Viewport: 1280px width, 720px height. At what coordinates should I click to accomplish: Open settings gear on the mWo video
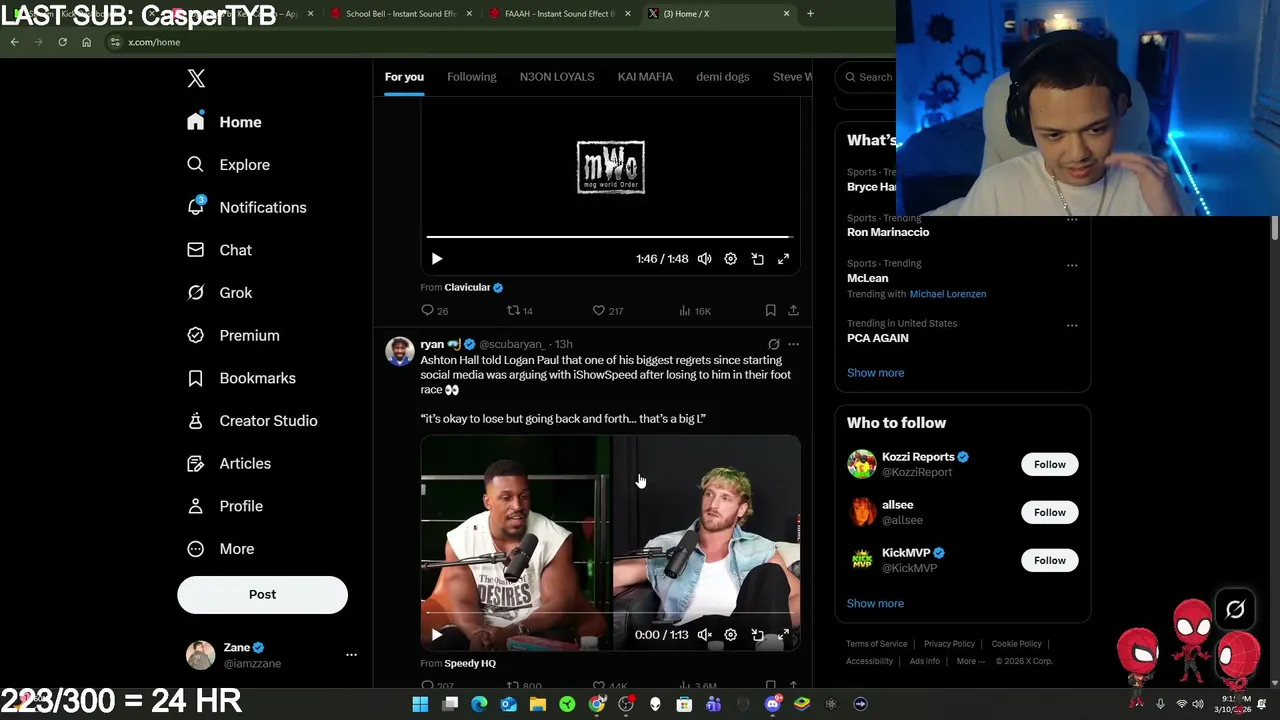(x=731, y=259)
